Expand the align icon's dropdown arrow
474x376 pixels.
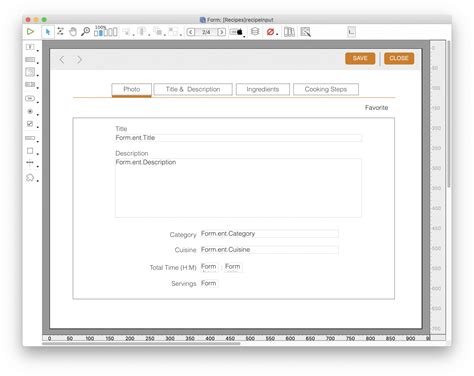click(133, 35)
